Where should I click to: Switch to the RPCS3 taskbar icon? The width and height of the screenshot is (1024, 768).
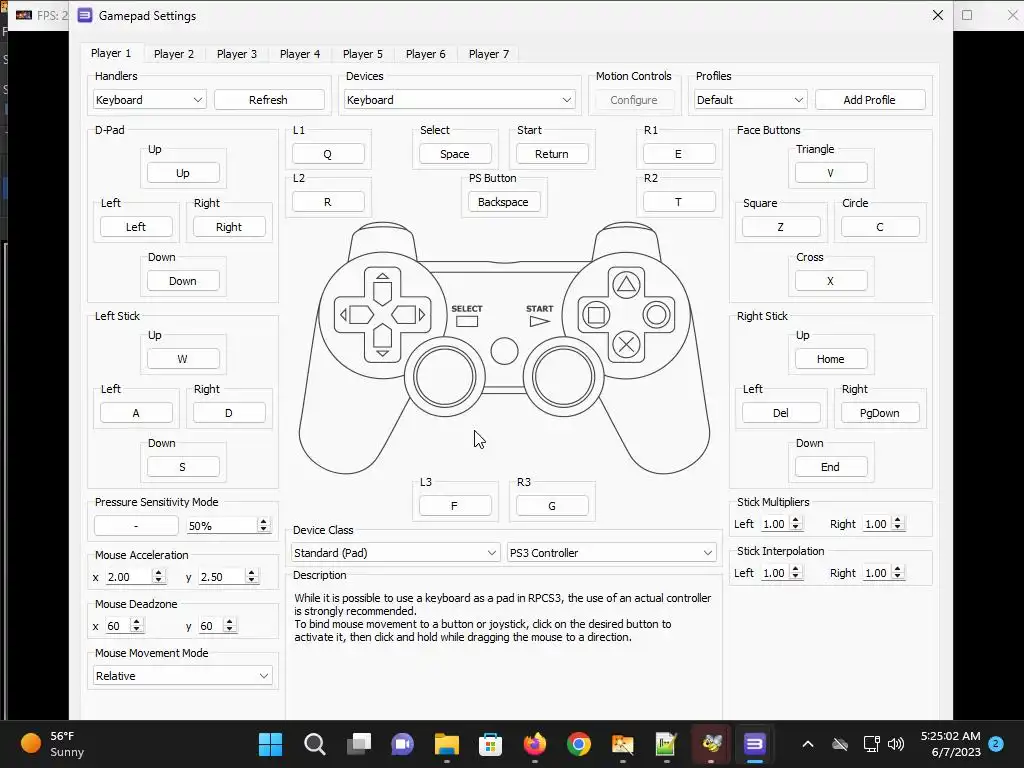pos(754,744)
